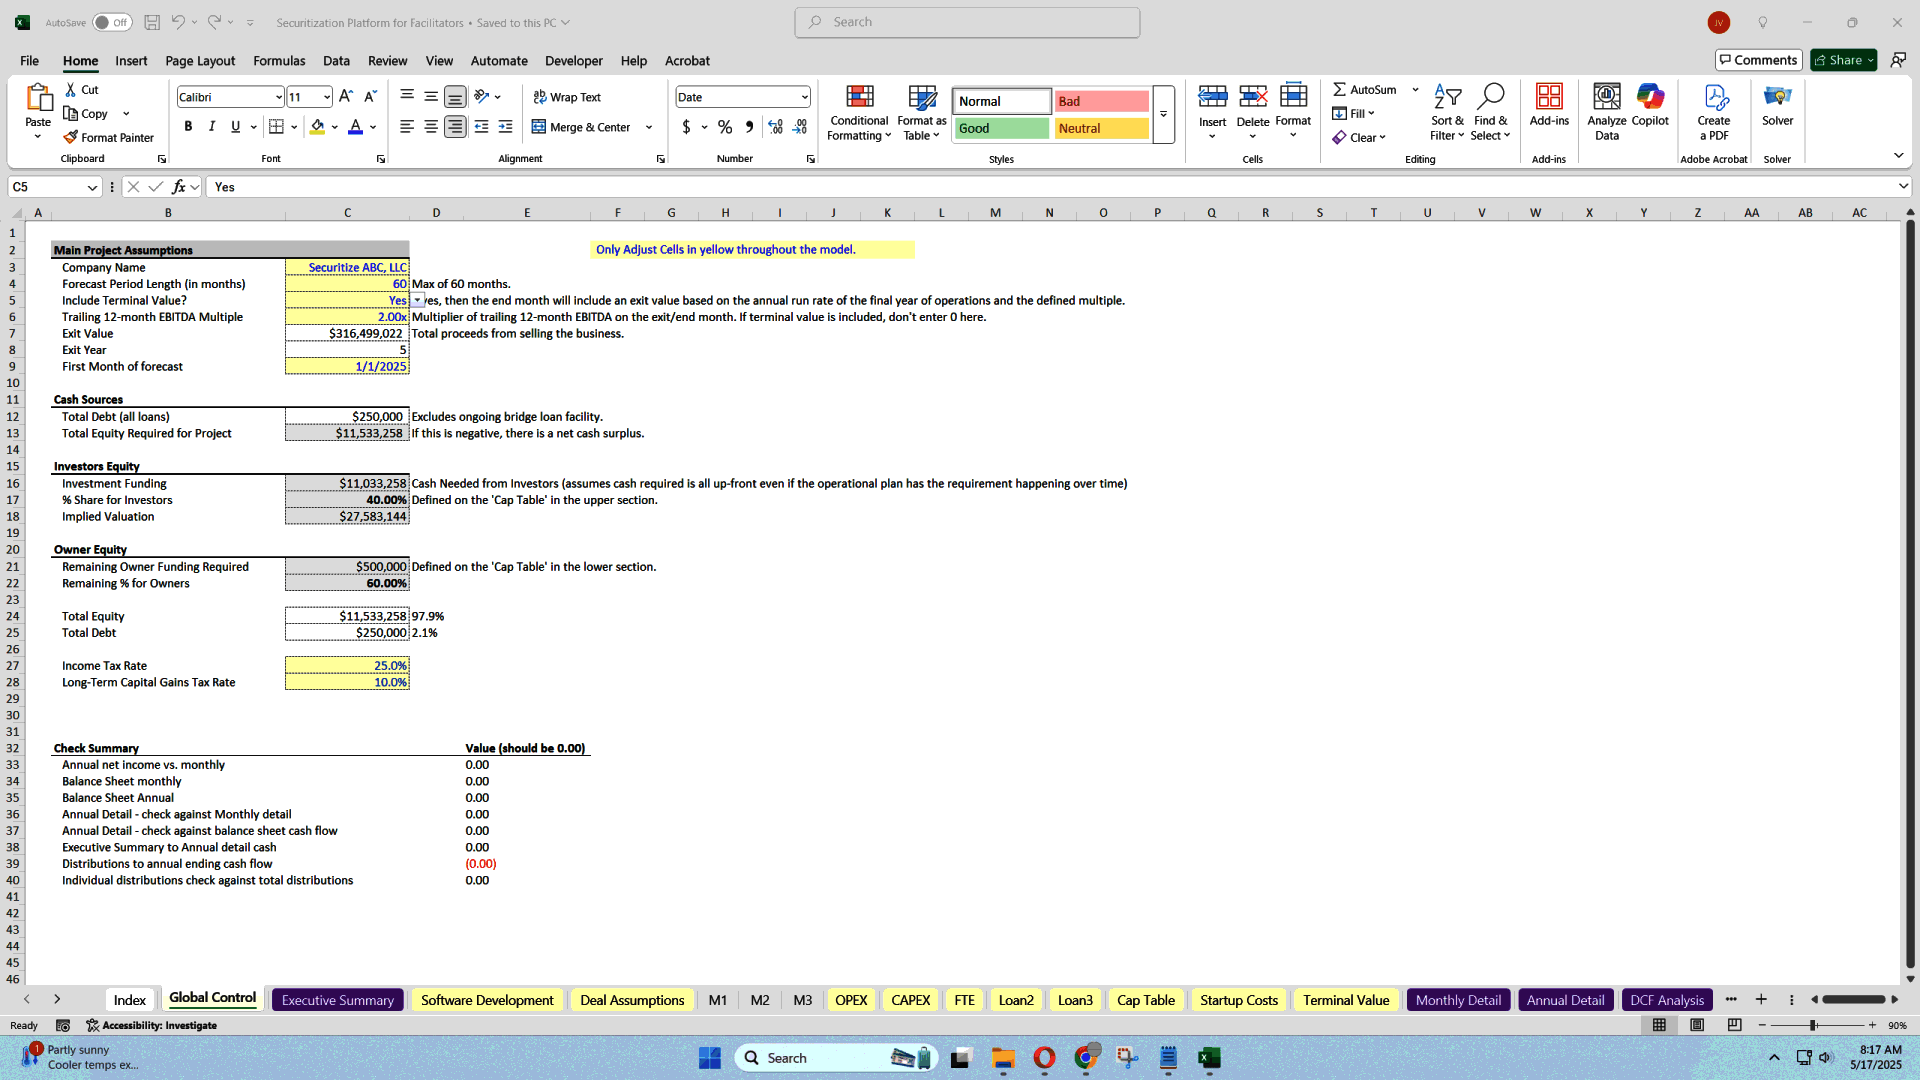This screenshot has height=1080, width=1920.
Task: Open File Explorer from taskbar
Action: [x=1003, y=1058]
